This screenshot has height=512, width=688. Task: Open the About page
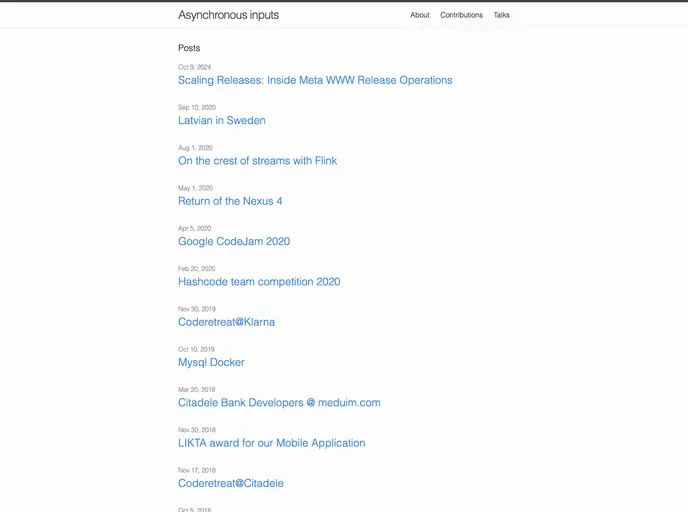click(x=419, y=15)
